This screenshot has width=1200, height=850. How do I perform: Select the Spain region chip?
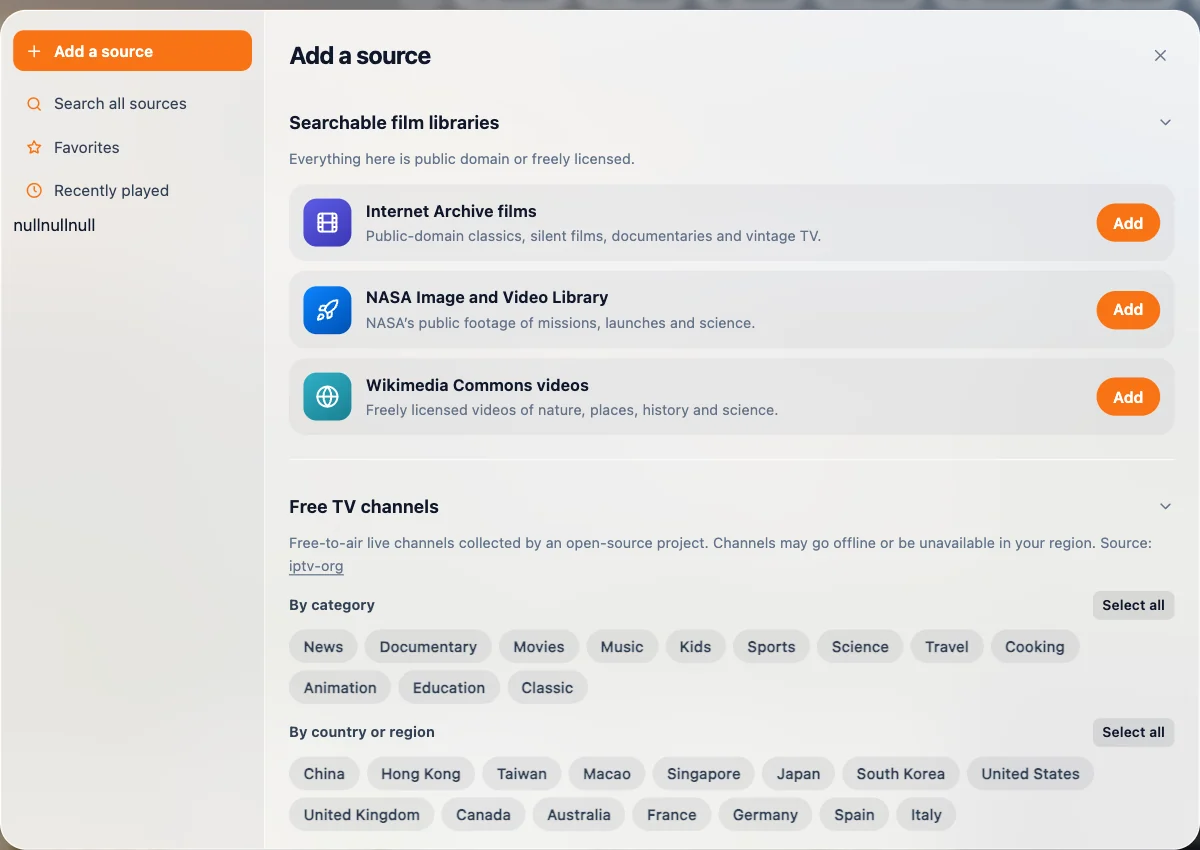pos(854,815)
